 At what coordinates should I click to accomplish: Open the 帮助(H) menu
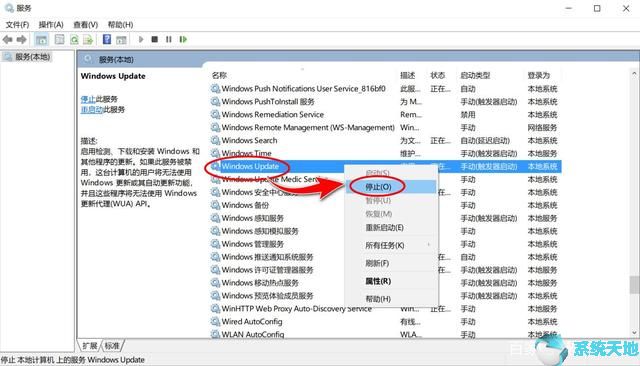pyautogui.click(x=120, y=24)
